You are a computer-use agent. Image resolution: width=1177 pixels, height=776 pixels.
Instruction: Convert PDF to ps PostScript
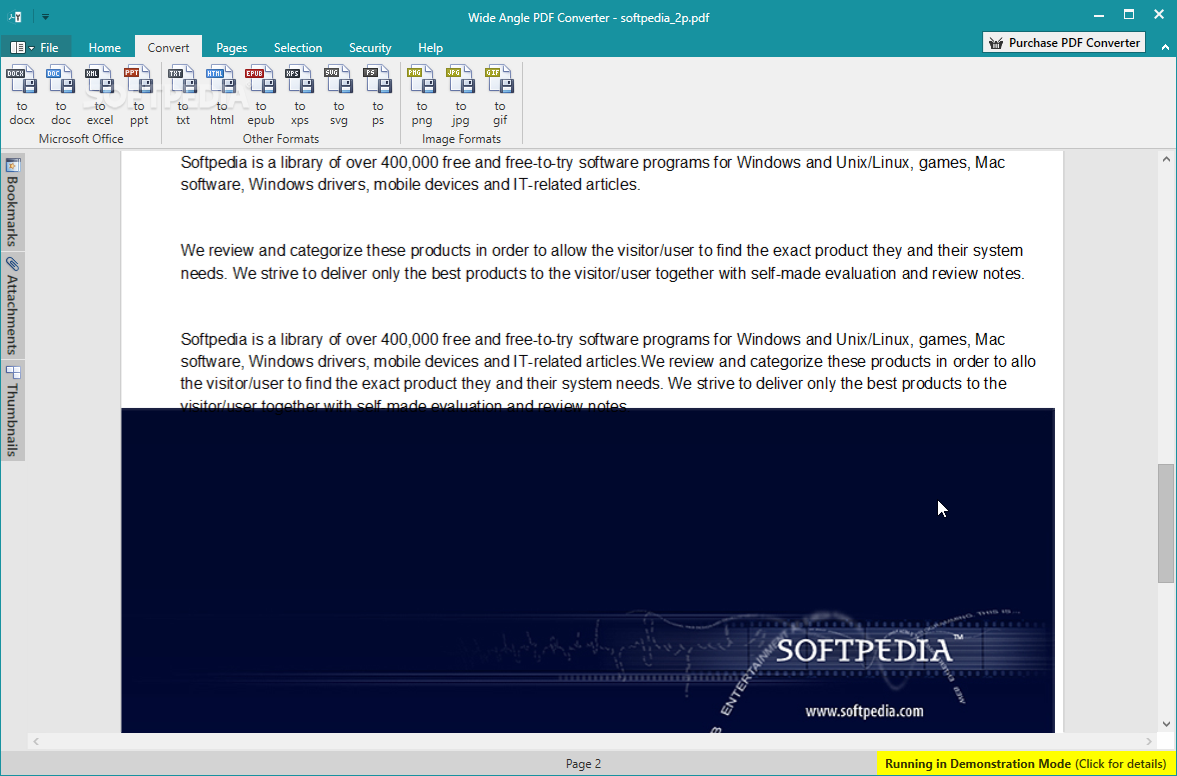click(378, 95)
